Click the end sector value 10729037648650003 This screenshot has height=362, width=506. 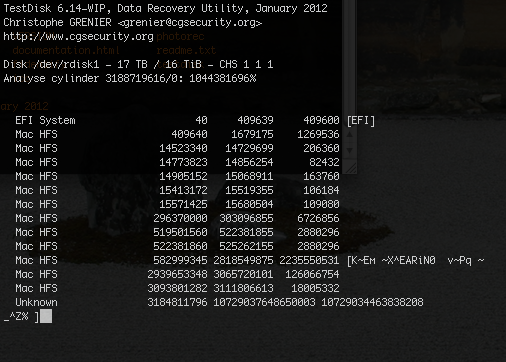(264, 302)
